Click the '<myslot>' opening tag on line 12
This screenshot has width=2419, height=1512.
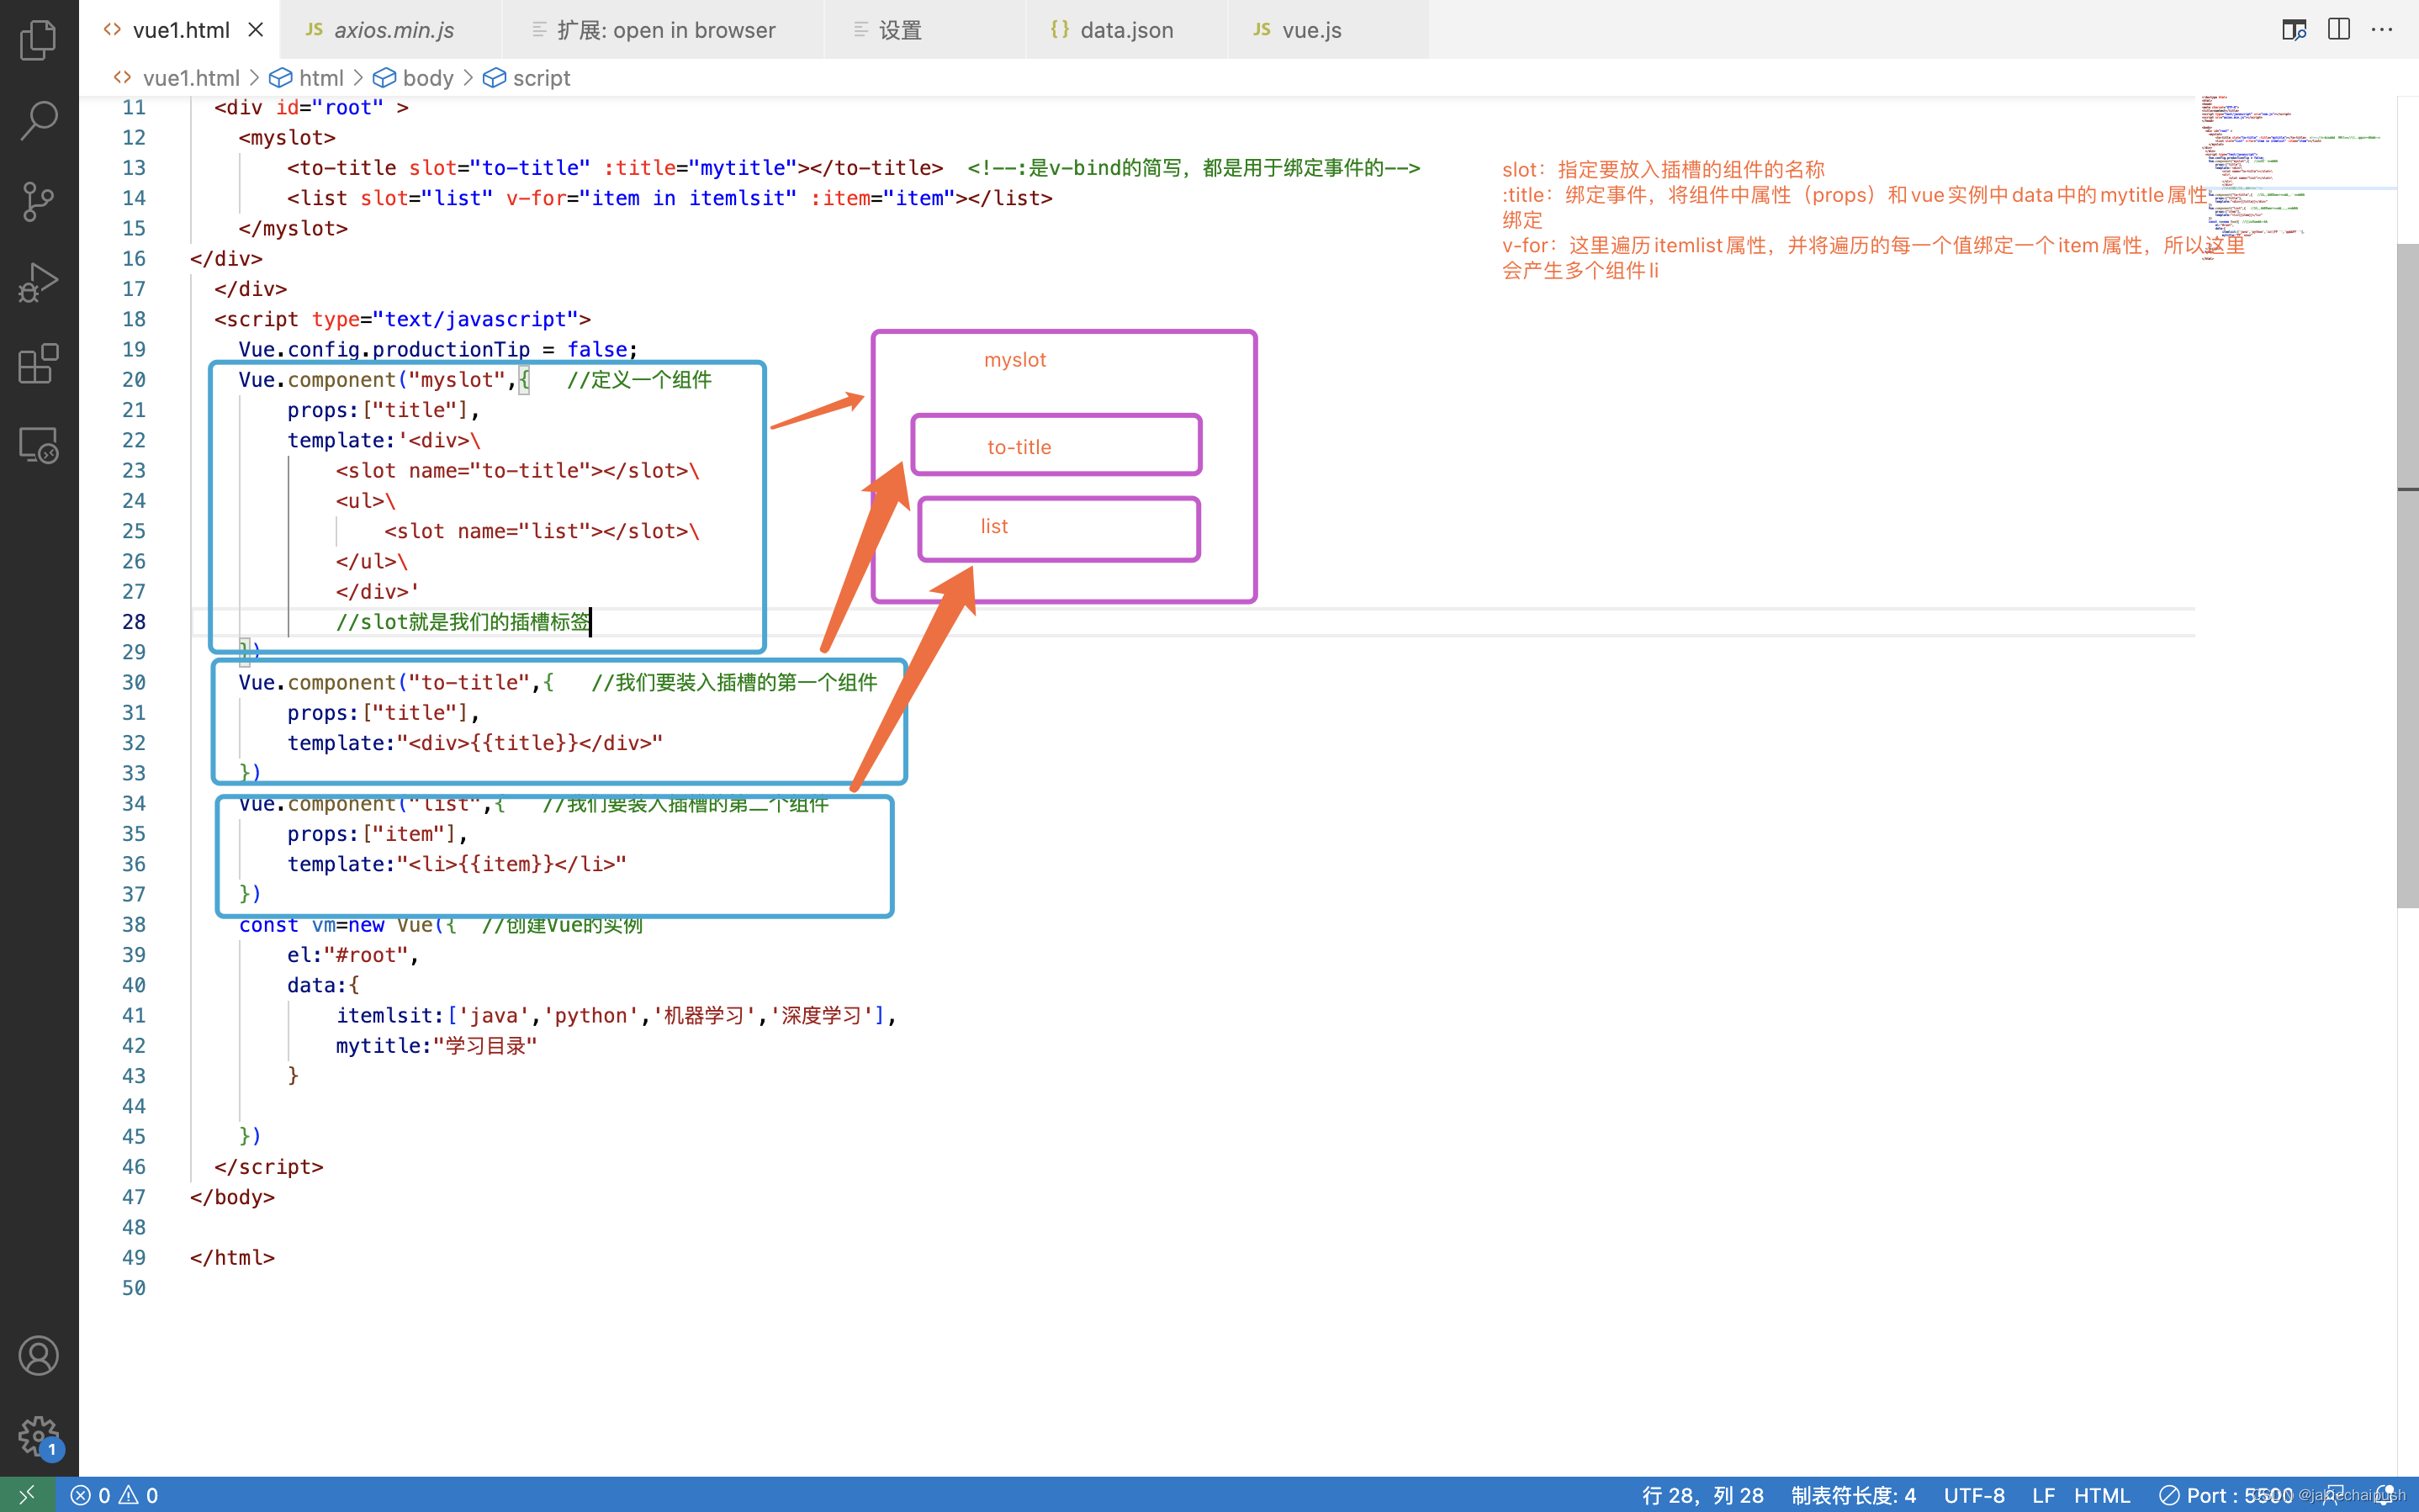287,137
